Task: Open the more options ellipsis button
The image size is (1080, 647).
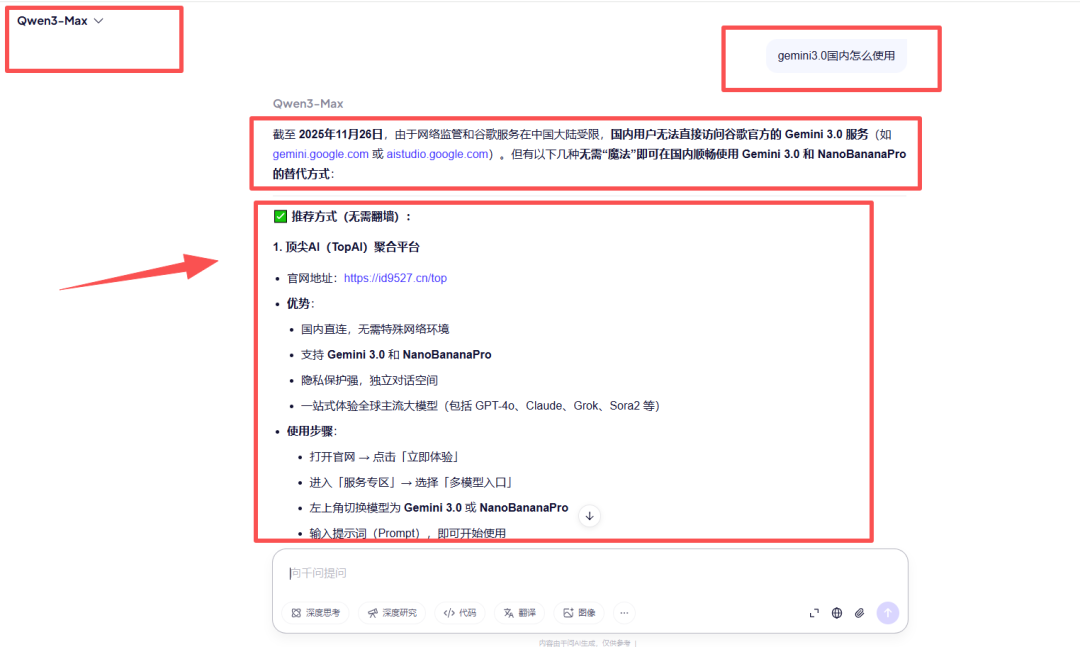Action: pyautogui.click(x=624, y=613)
